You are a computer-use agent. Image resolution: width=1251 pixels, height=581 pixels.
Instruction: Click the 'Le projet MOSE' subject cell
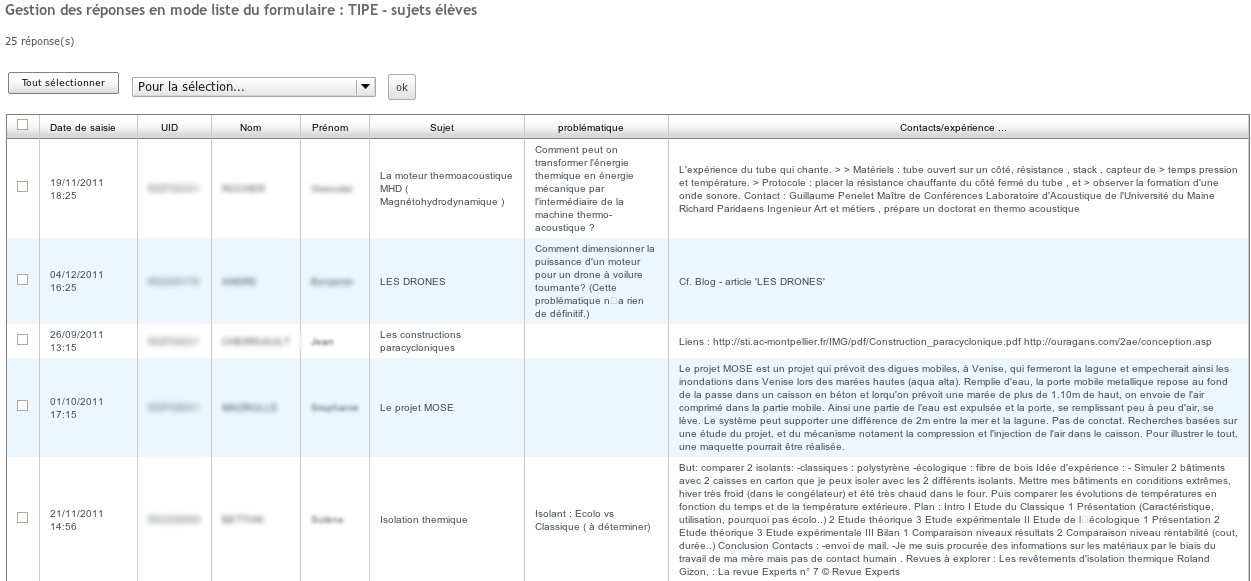click(417, 408)
